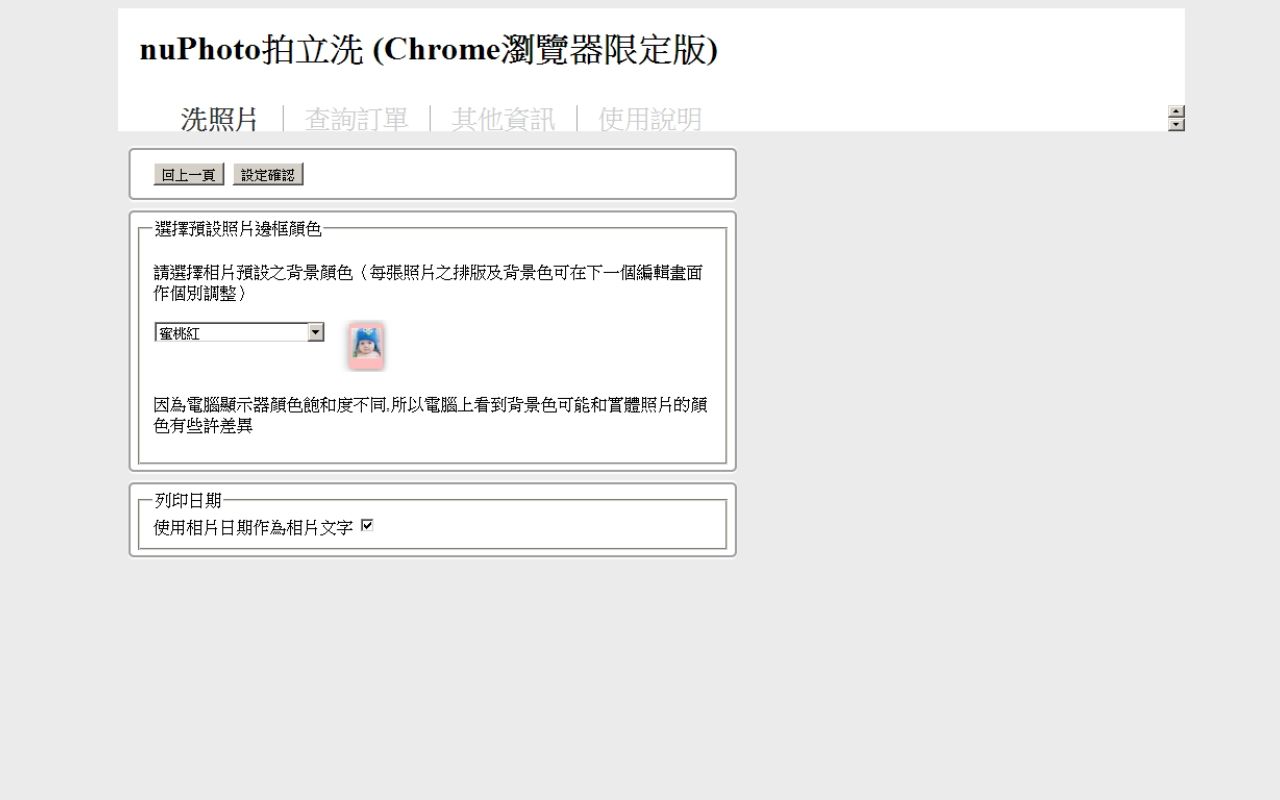Open the 蜜桃紅 border color dropdown
Image resolution: width=1280 pixels, height=800 pixels.
[x=240, y=332]
